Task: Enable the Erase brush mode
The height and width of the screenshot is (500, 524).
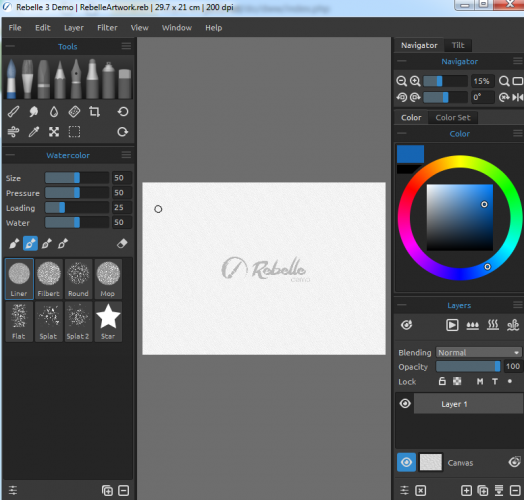Action: (122, 244)
